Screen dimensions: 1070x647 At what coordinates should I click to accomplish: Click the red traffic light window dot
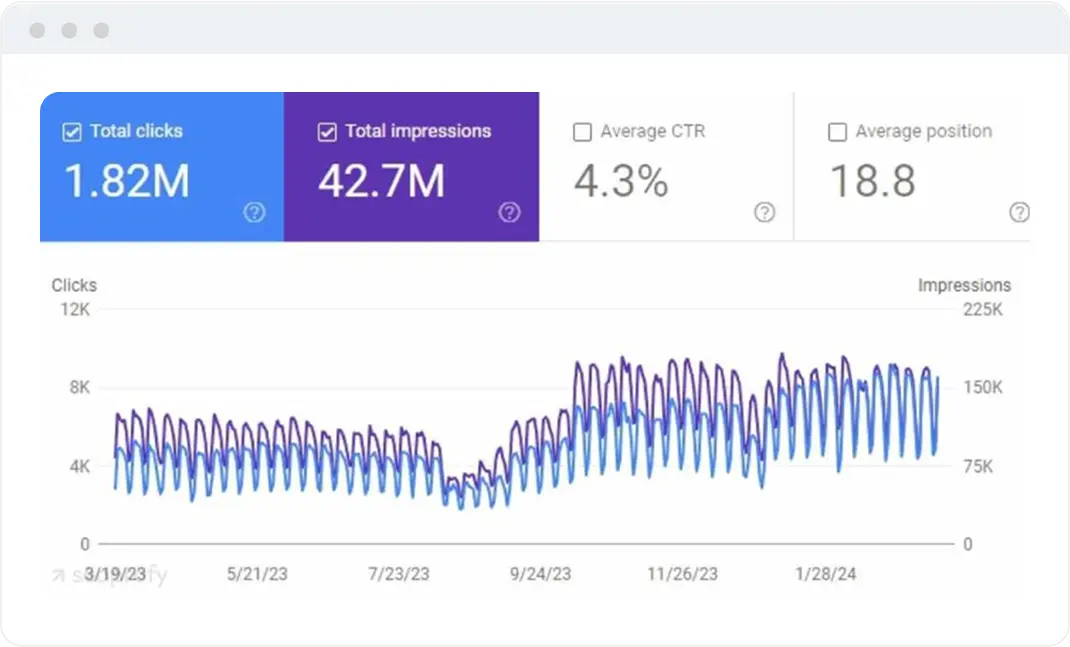pos(37,30)
